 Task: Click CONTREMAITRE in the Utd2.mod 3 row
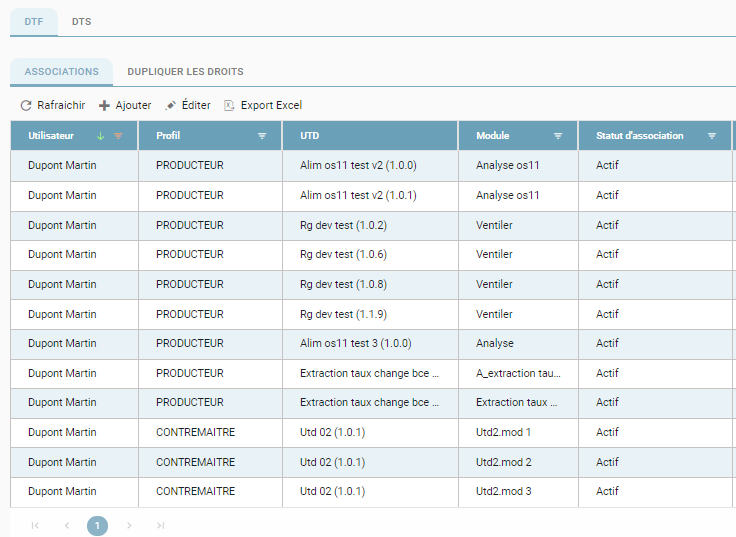[195, 491]
